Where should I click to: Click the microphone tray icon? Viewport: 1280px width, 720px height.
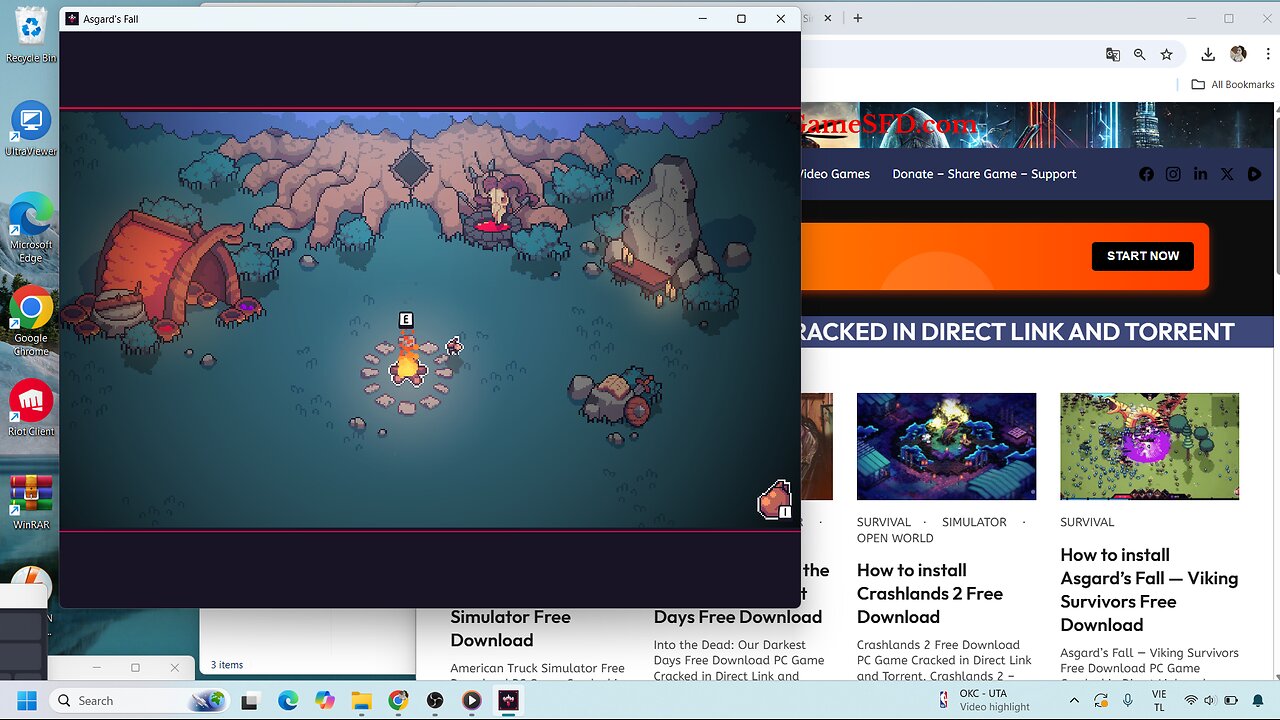(x=1128, y=700)
